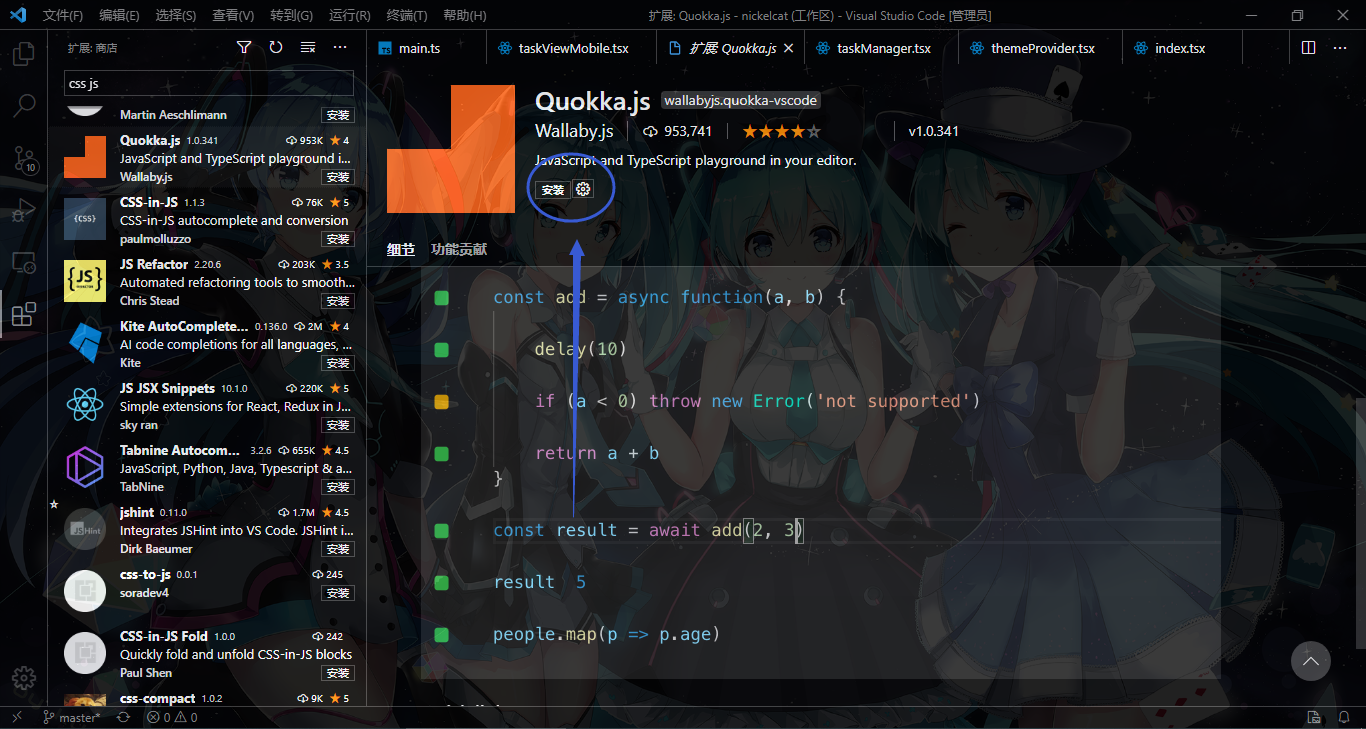Focus the extensions search box
The height and width of the screenshot is (729, 1366).
coord(209,83)
